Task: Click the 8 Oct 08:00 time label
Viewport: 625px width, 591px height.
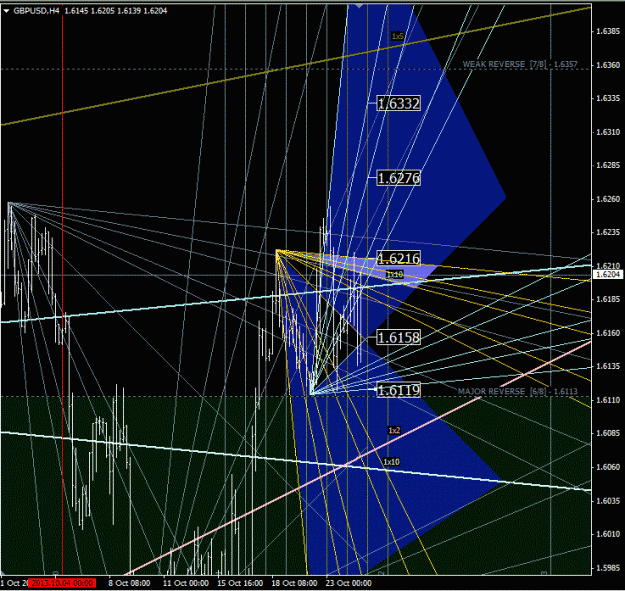Action: pos(129,583)
